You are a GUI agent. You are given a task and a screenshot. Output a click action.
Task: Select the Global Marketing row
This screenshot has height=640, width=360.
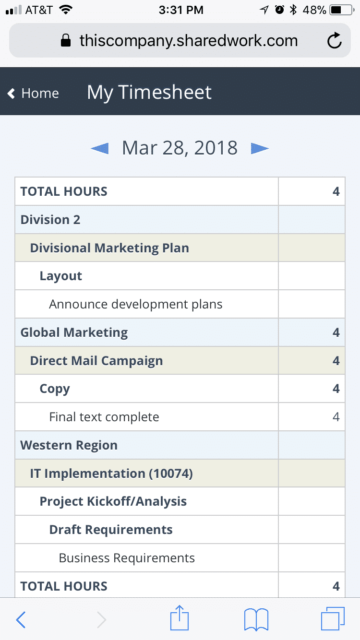tap(180, 332)
